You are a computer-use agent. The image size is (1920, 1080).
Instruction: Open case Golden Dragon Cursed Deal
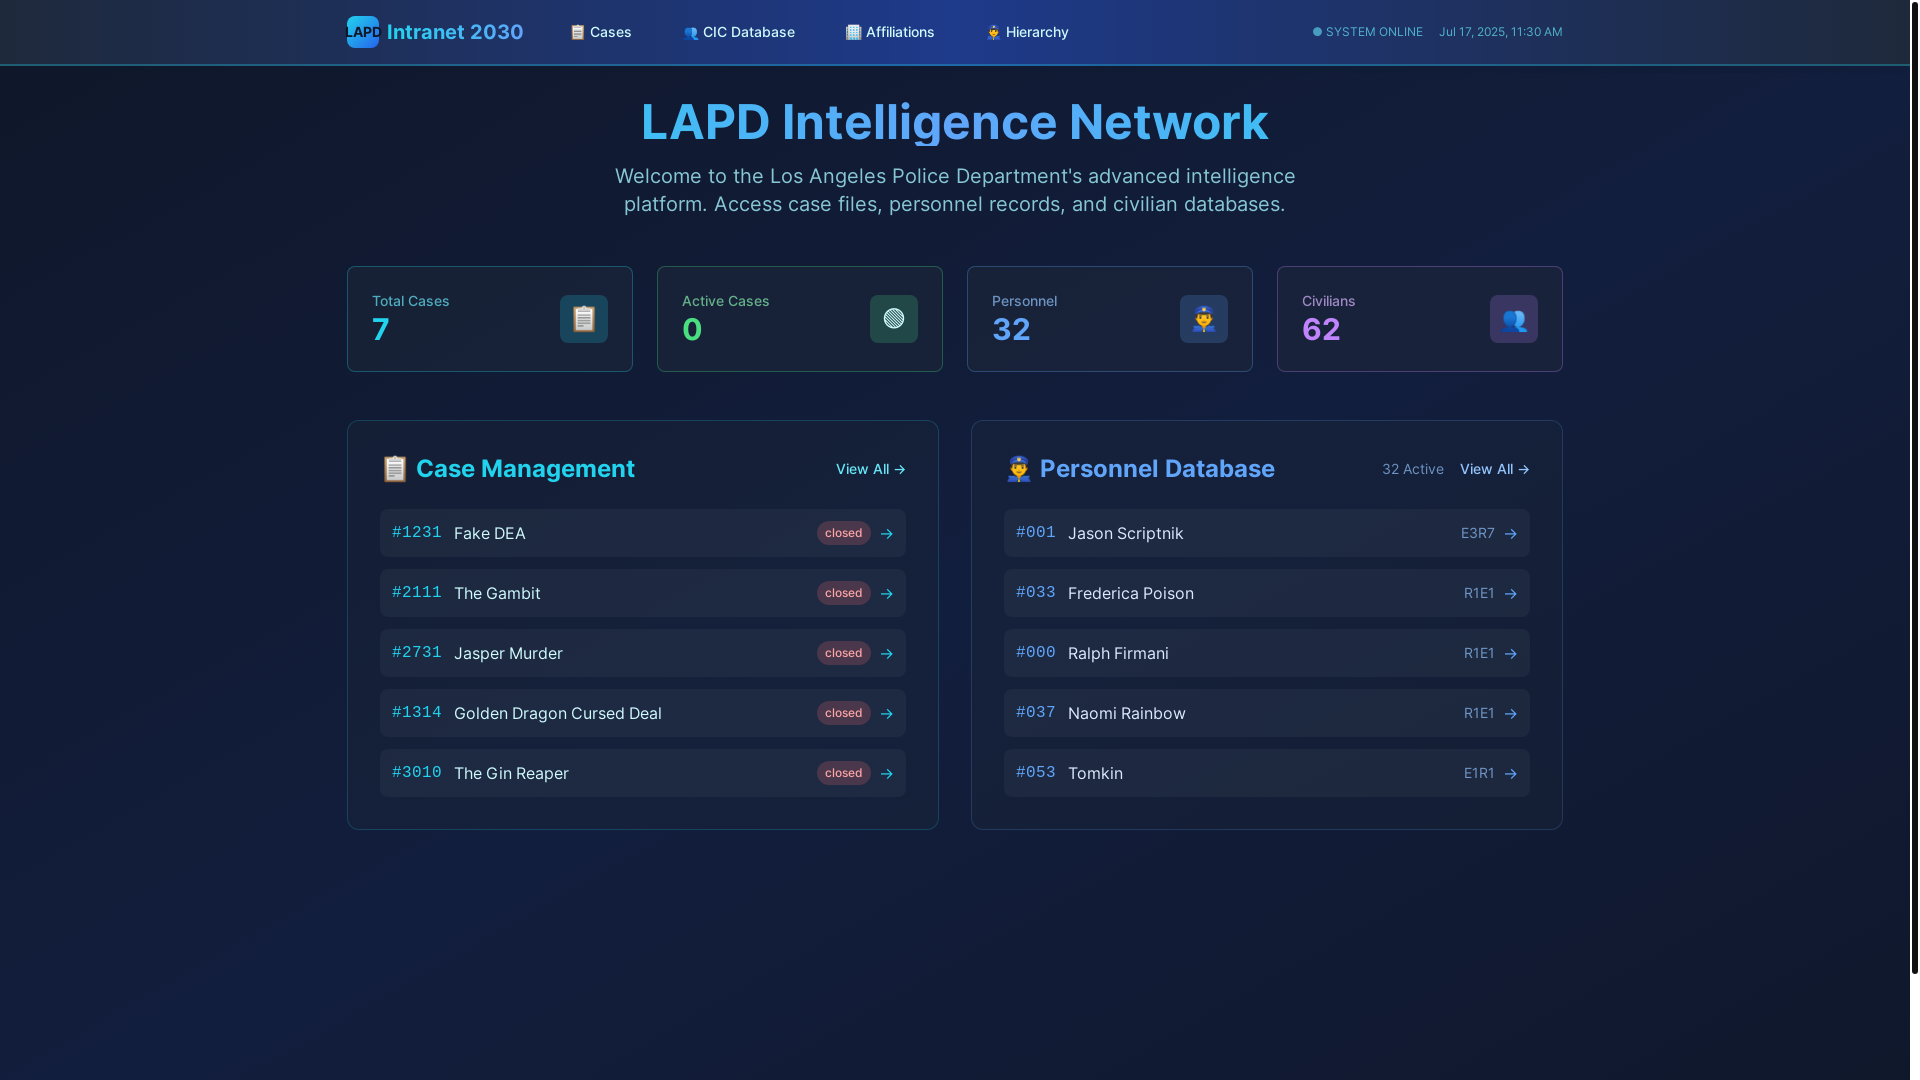point(643,713)
